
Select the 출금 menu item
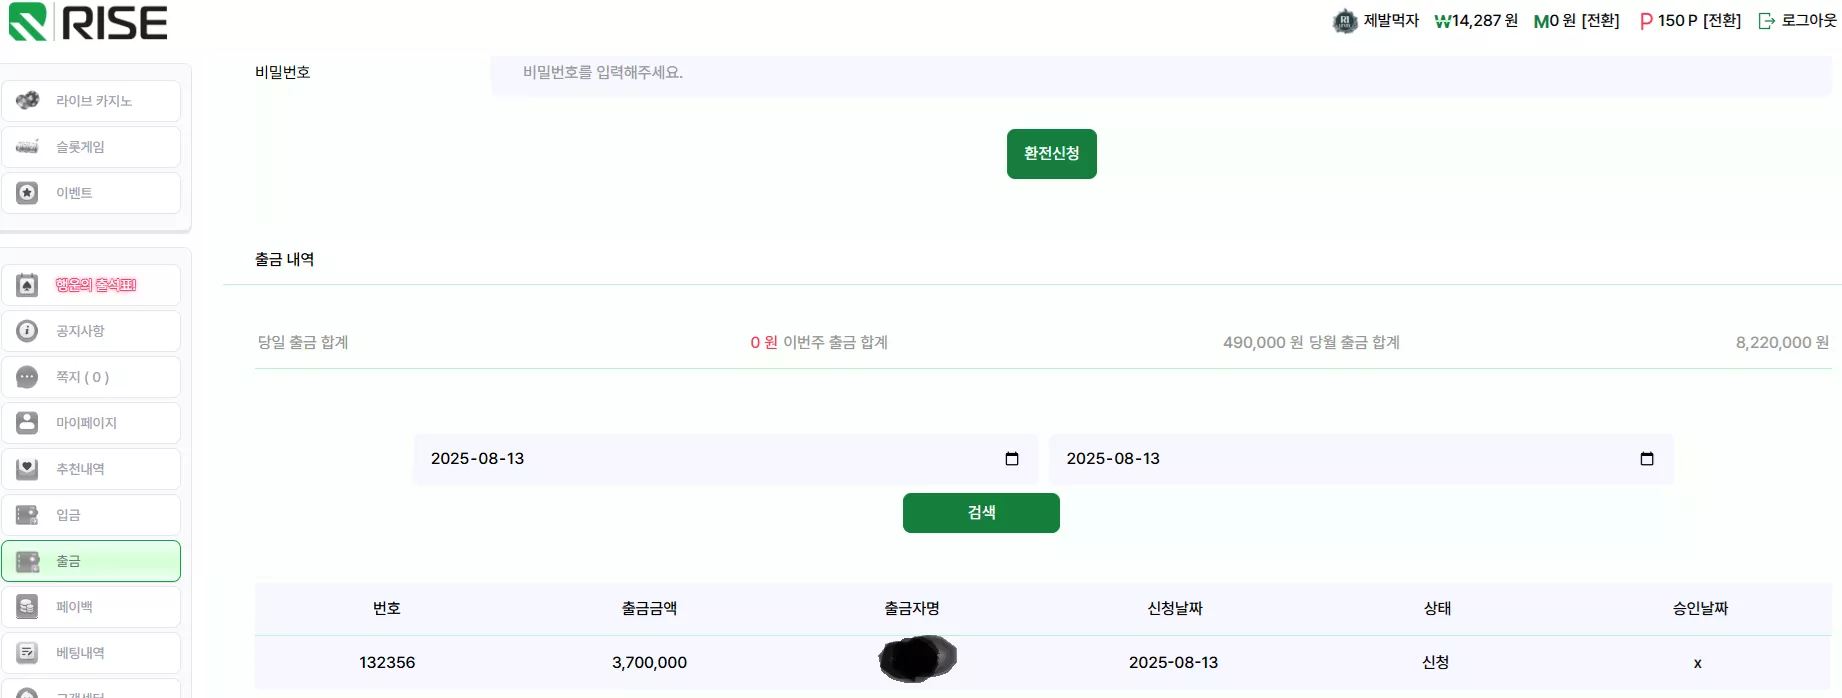(x=91, y=561)
